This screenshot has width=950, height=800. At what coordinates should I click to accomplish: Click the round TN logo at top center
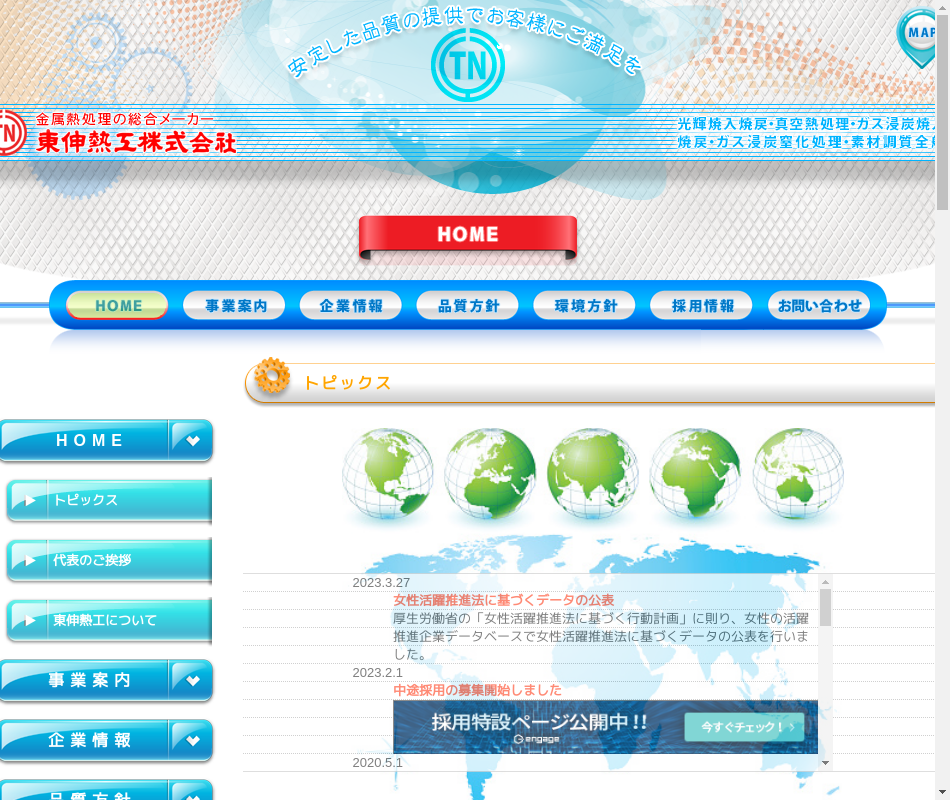click(x=467, y=66)
